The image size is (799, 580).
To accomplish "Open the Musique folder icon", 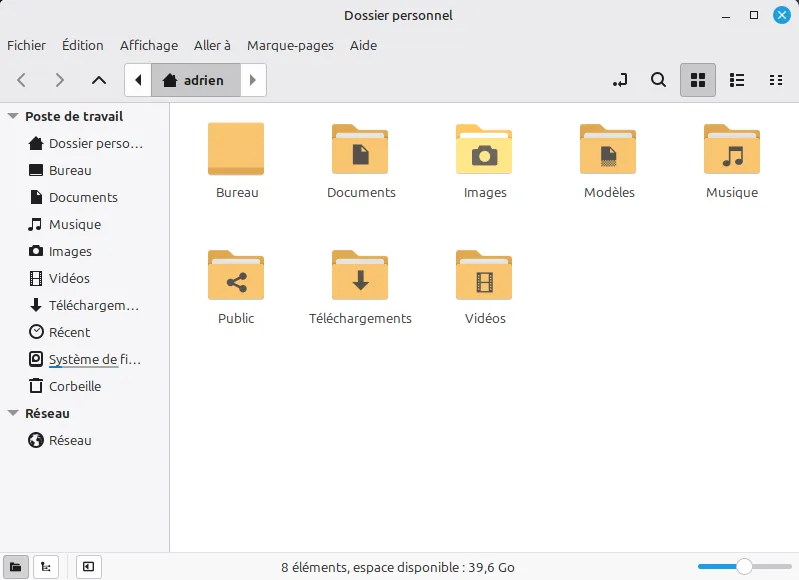I will [731, 150].
